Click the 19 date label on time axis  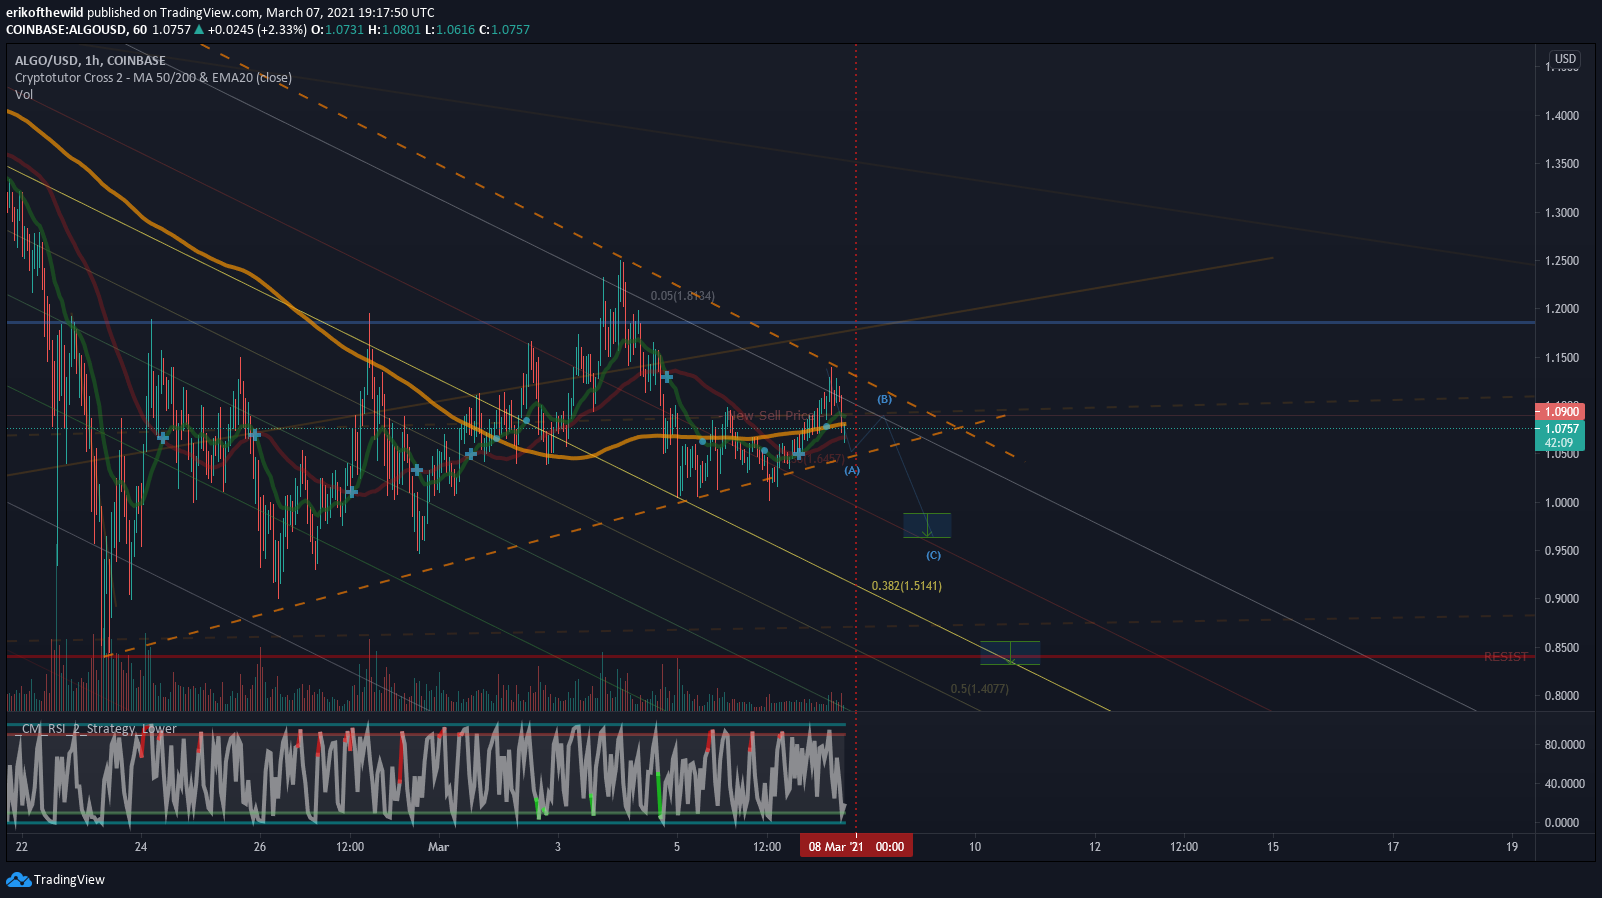pyautogui.click(x=1512, y=847)
